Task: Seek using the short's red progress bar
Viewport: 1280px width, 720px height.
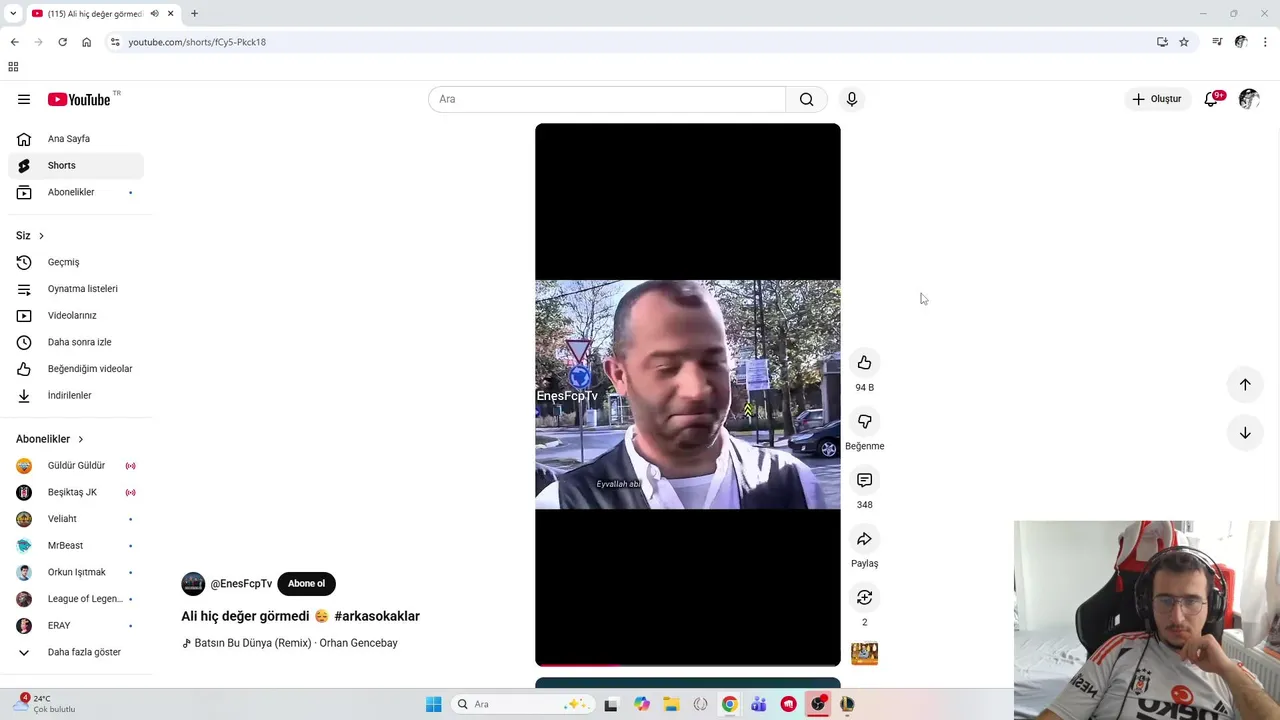Action: 688,664
